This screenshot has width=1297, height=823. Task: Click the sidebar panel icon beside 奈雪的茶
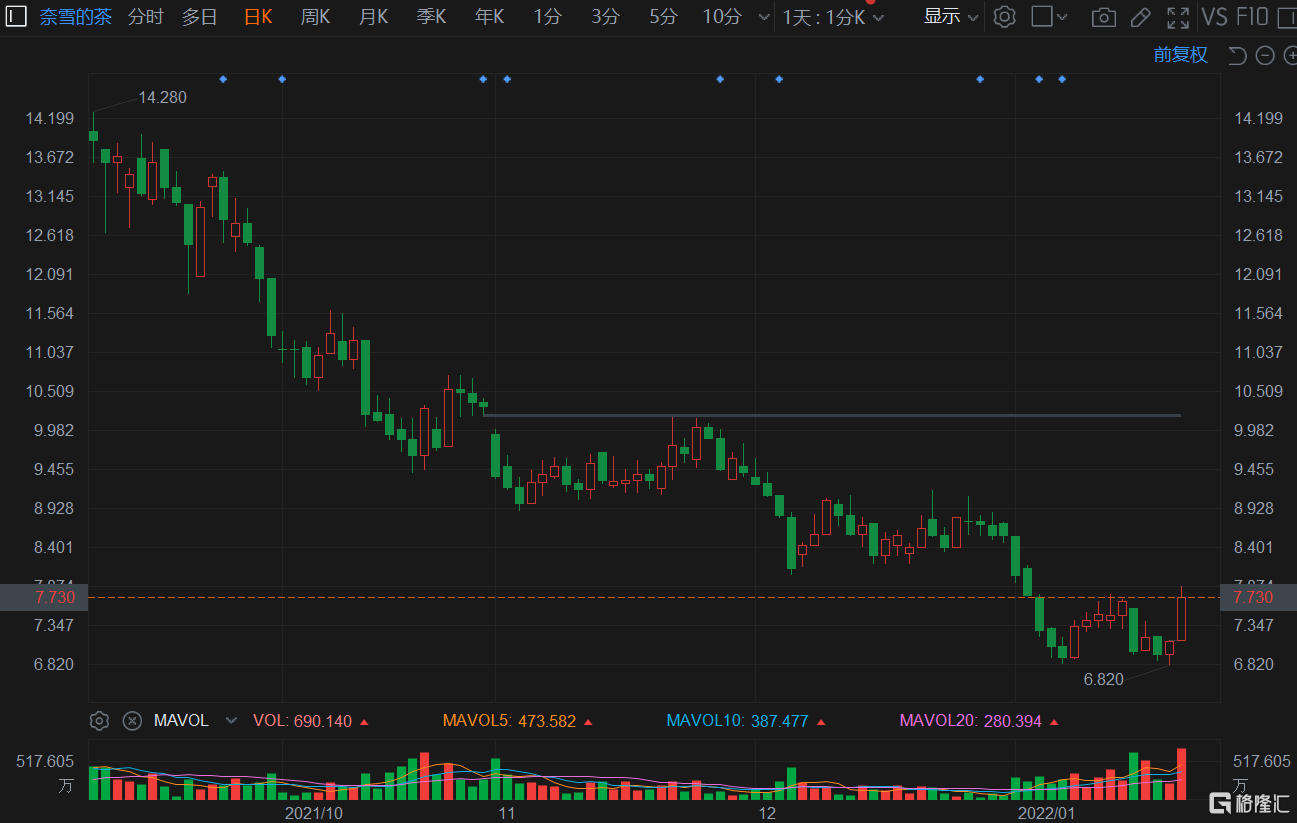click(15, 17)
